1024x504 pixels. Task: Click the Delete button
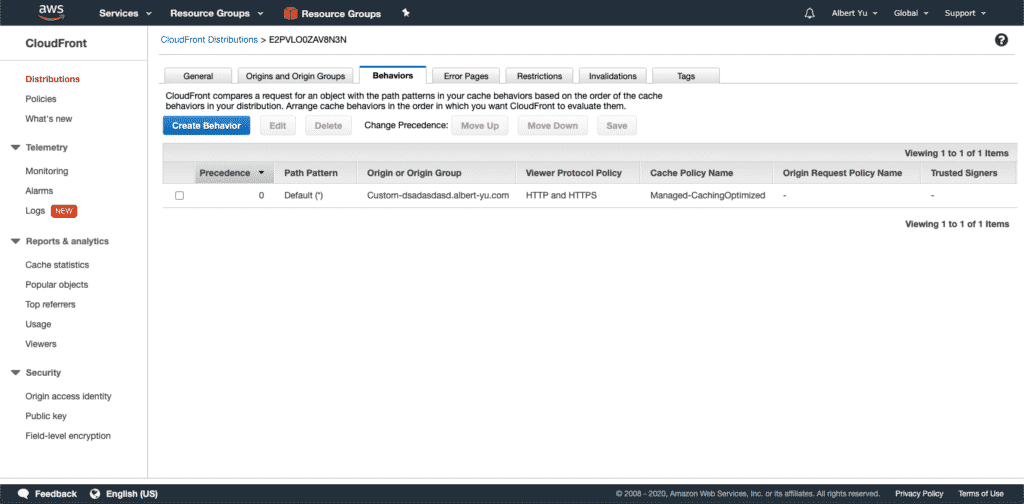coord(328,125)
